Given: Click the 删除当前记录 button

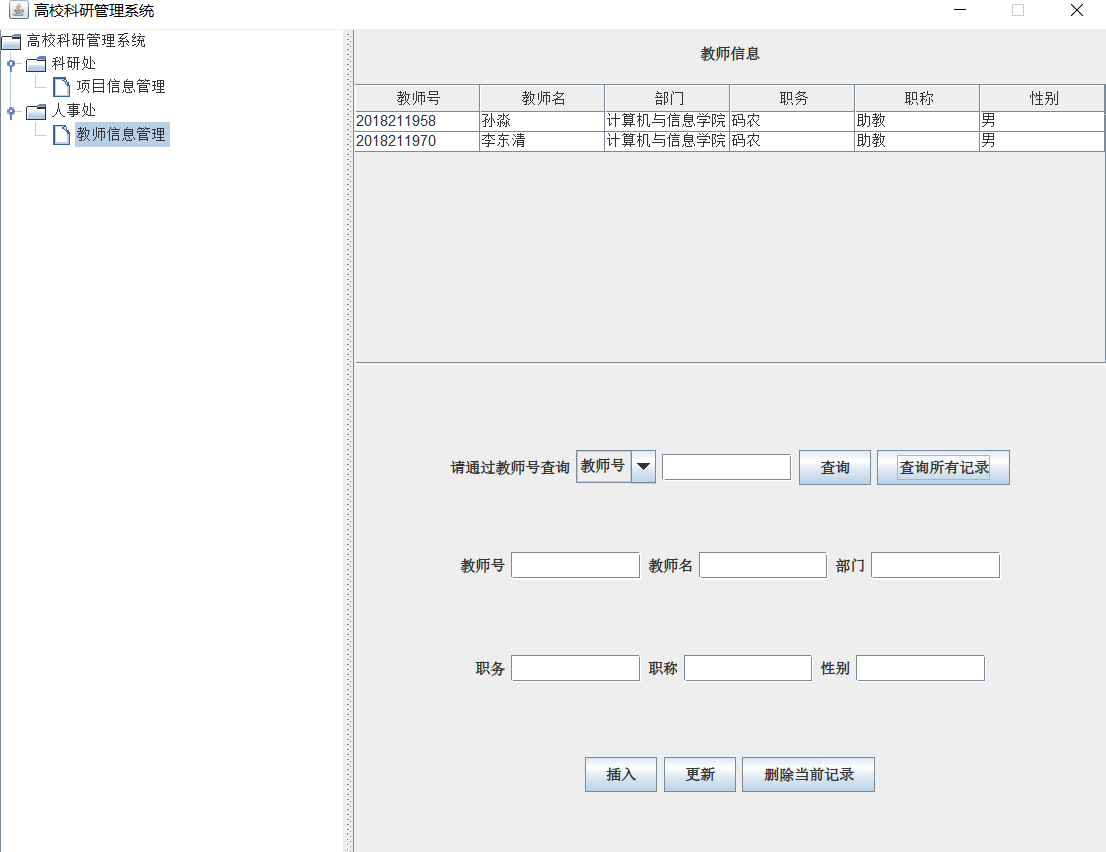Looking at the screenshot, I should 808,774.
